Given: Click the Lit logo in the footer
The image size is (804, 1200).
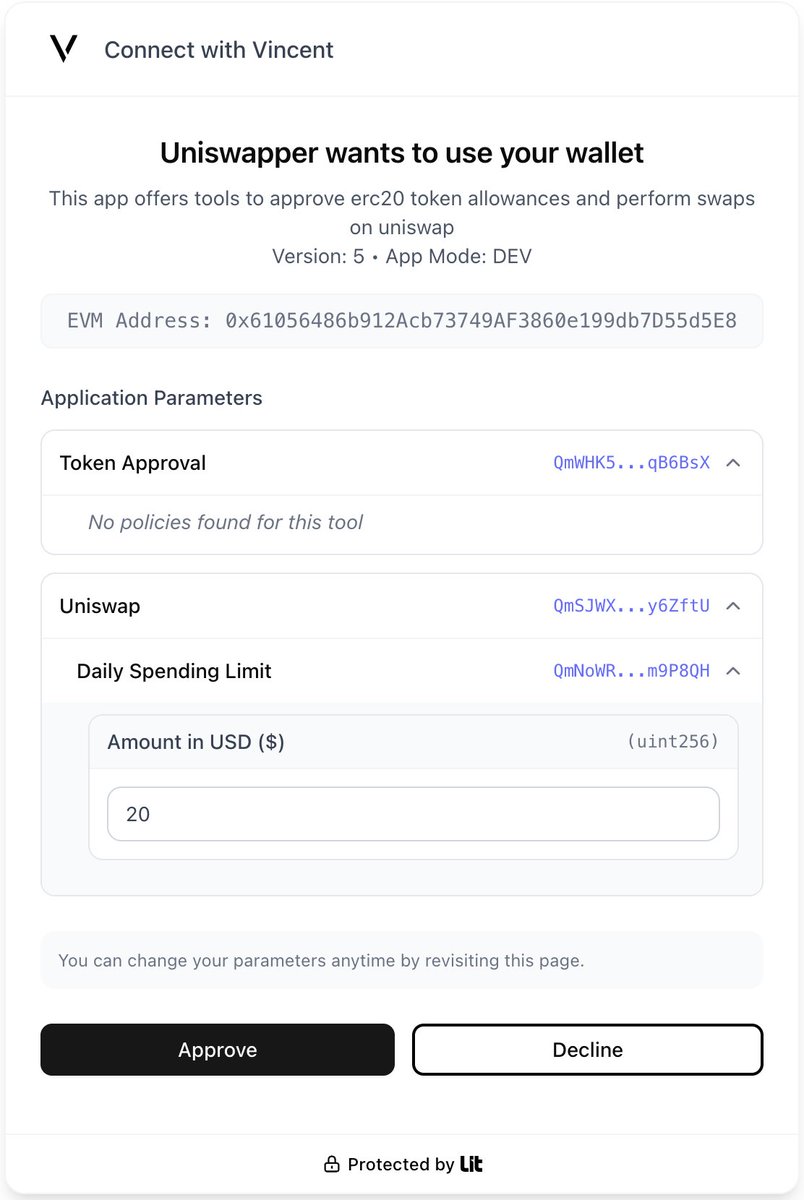Looking at the screenshot, I should pos(471,1164).
